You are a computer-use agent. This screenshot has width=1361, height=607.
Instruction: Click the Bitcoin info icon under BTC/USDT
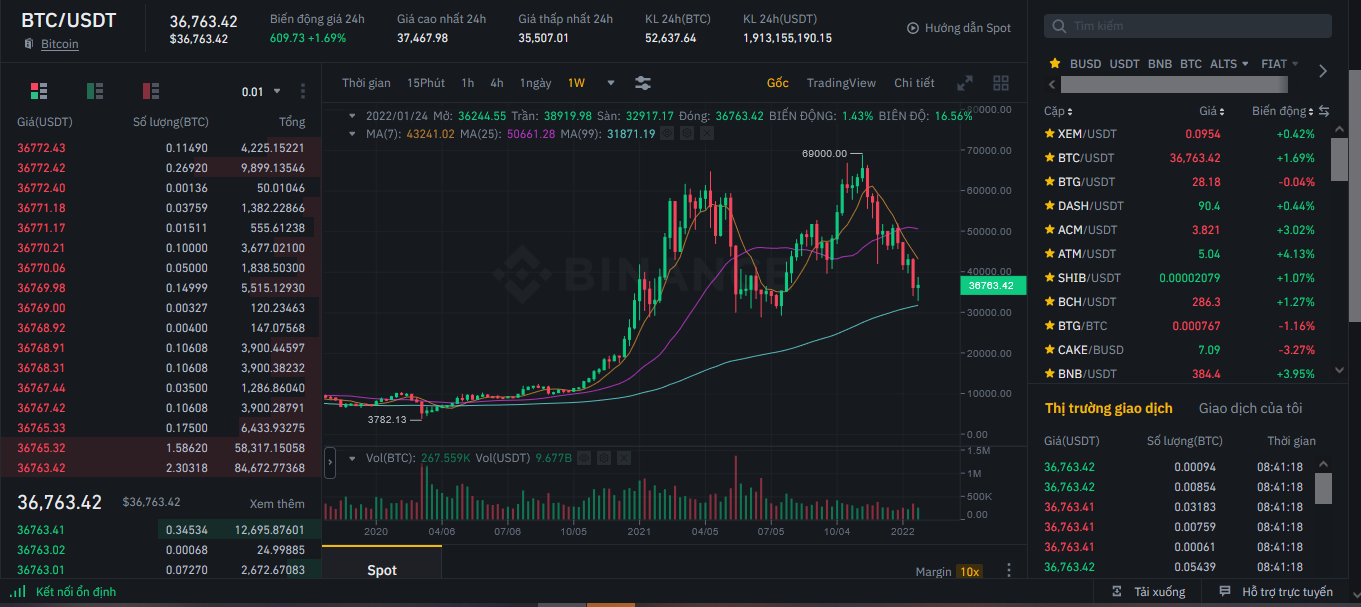tap(29, 44)
